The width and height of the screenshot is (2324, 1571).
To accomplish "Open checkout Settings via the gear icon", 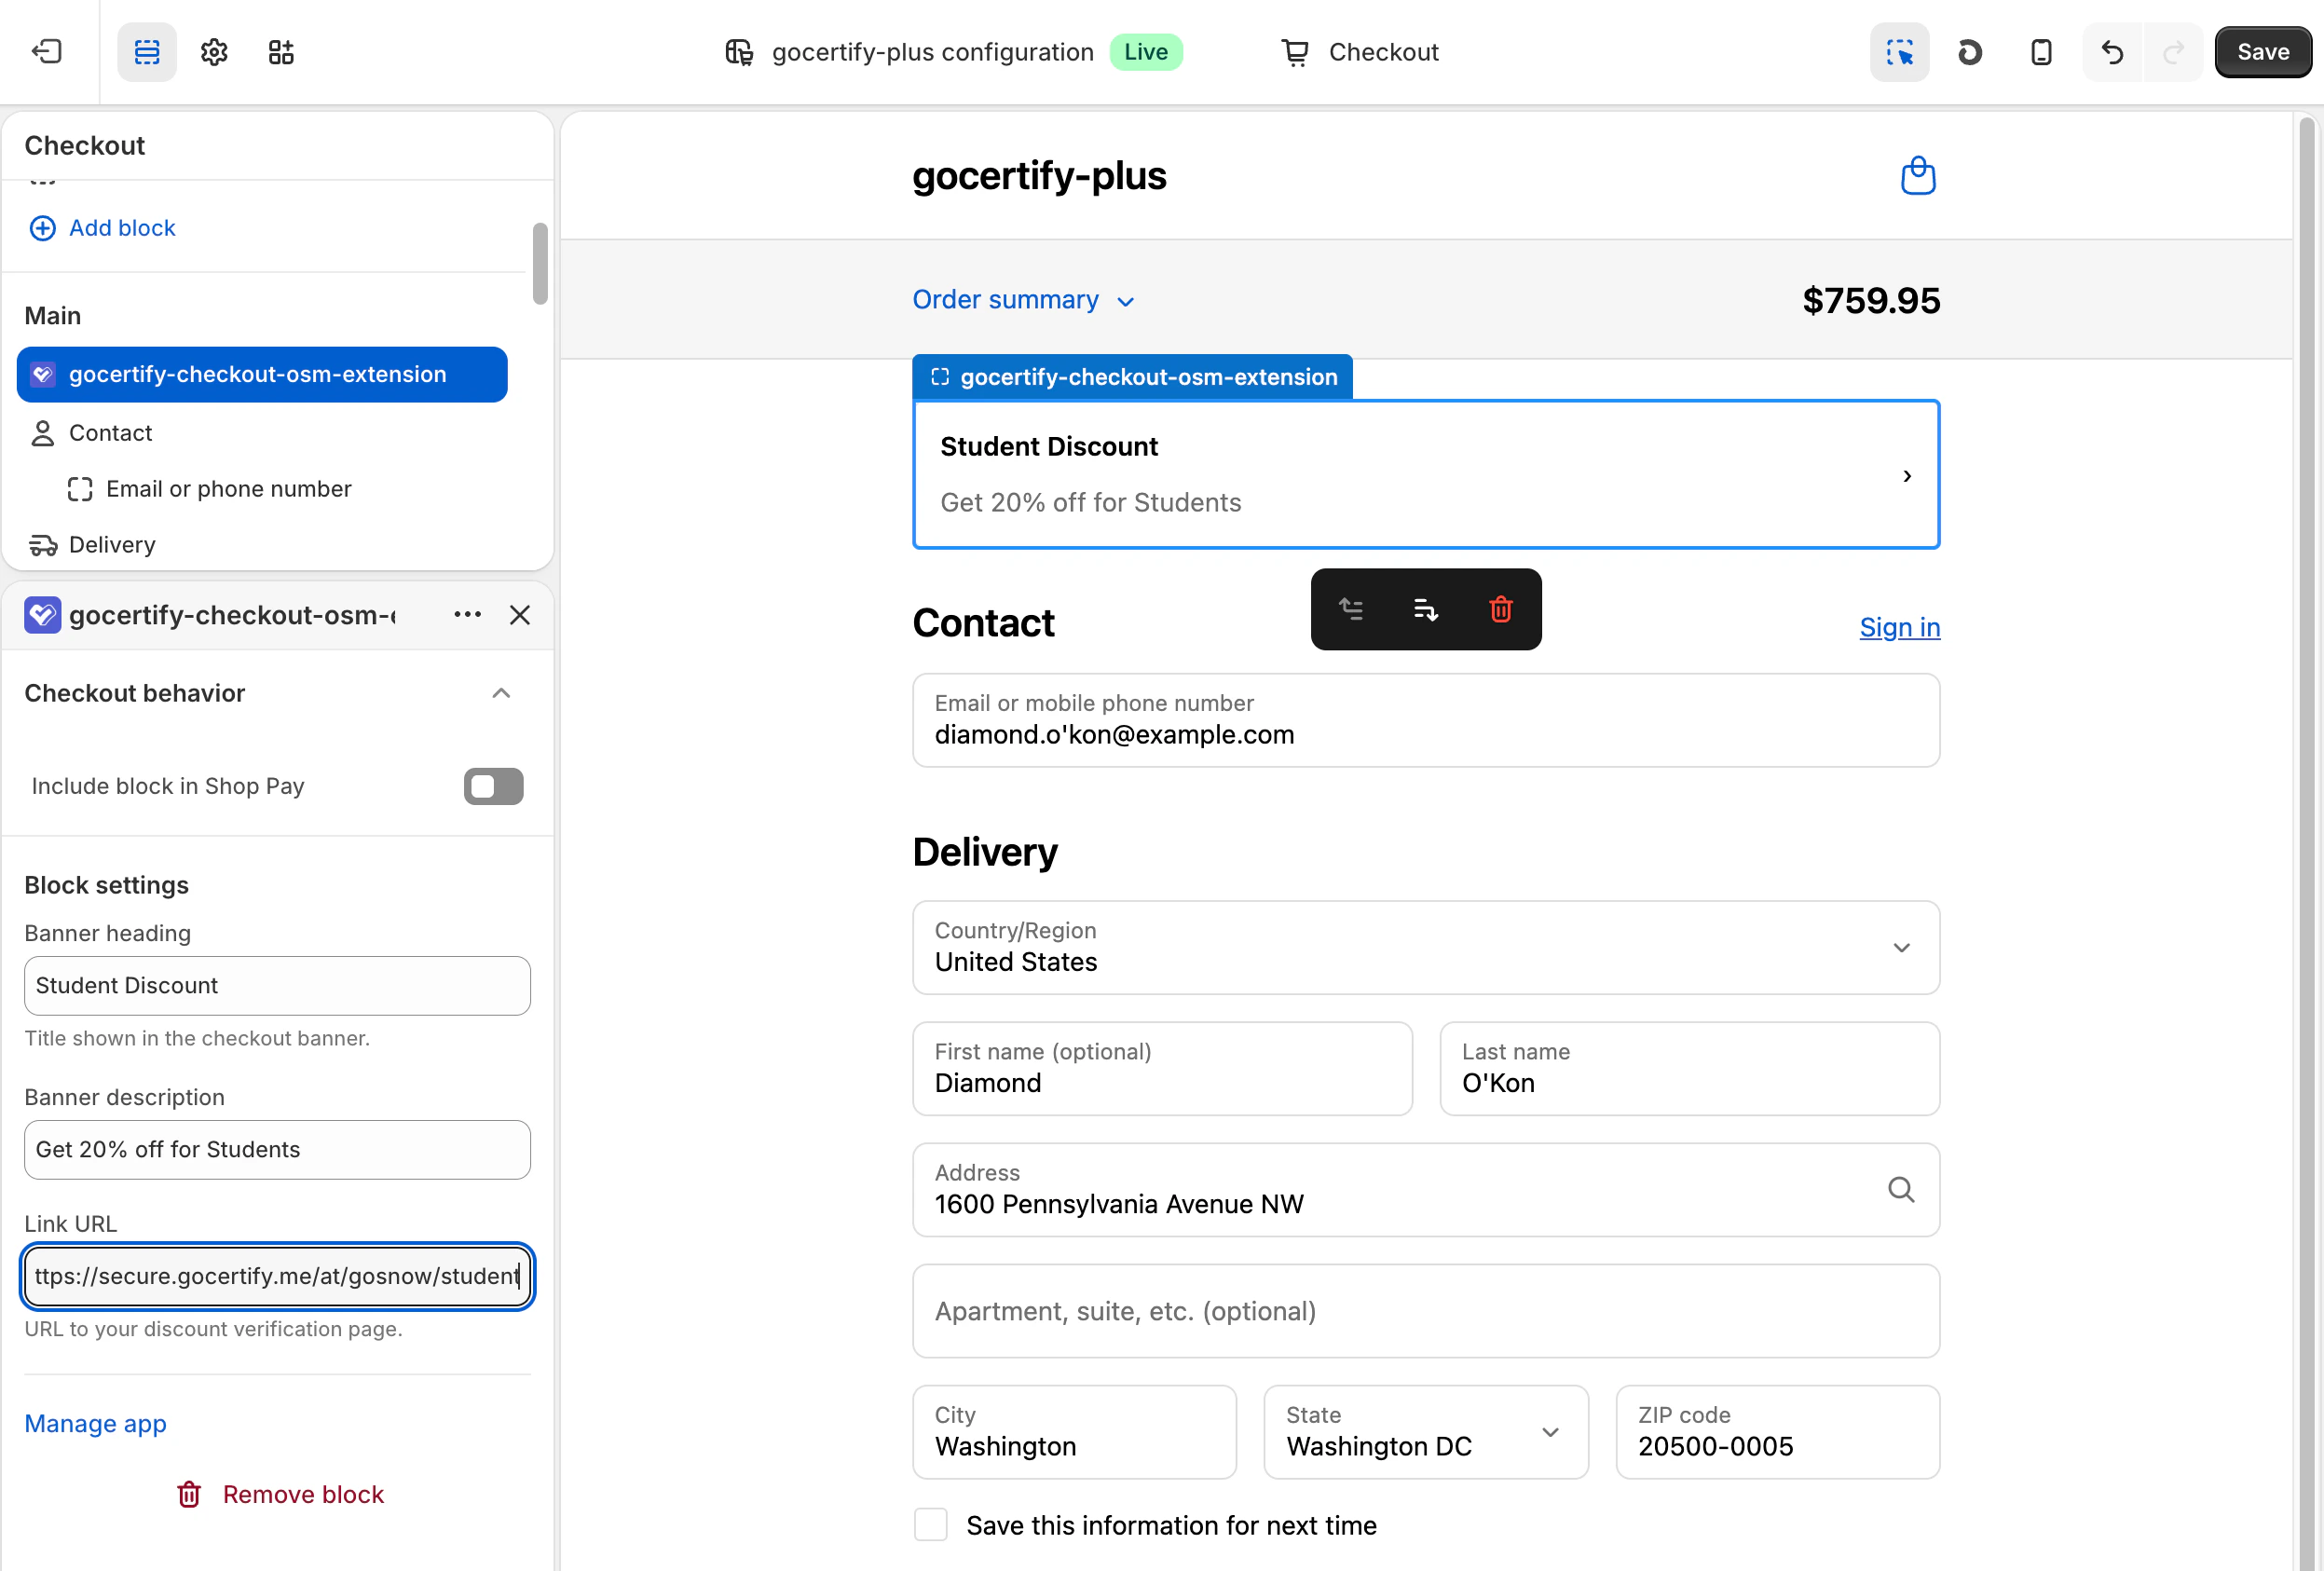I will tap(213, 52).
